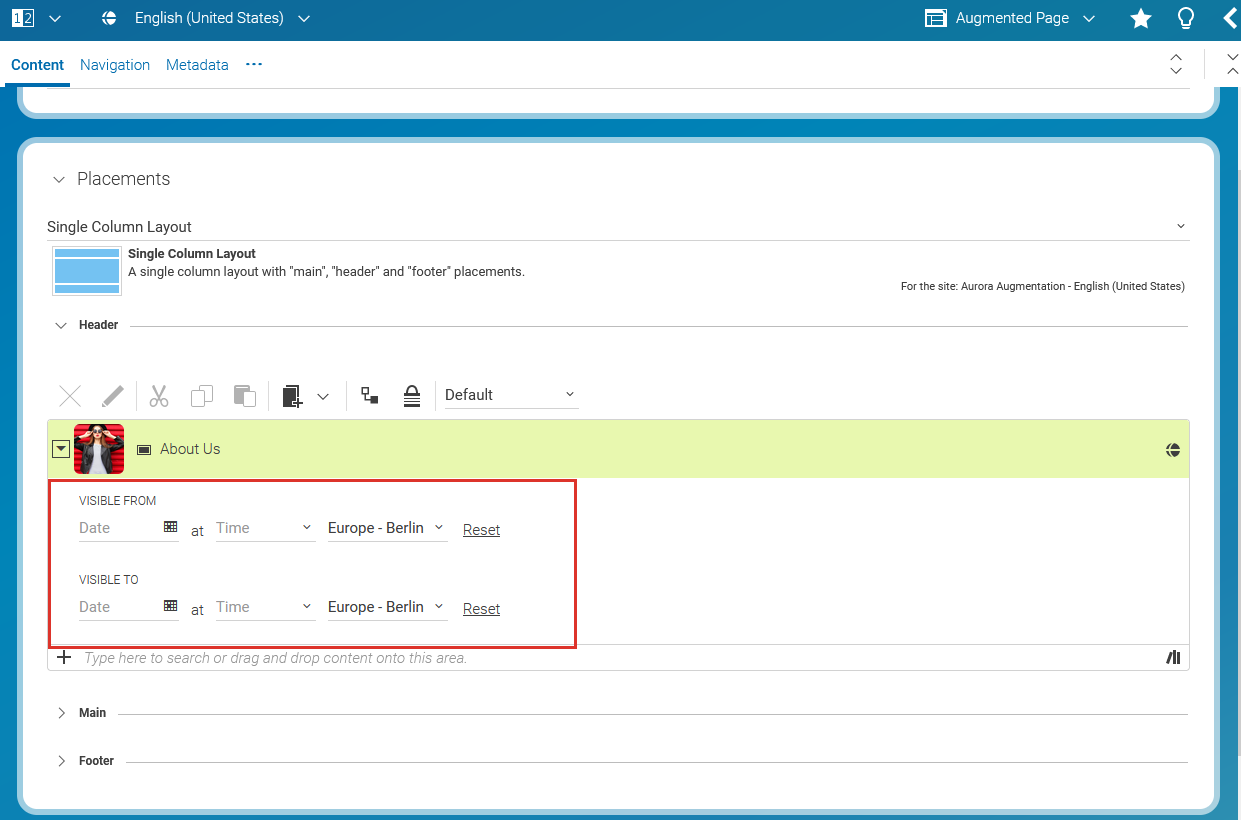The width and height of the screenshot is (1241, 820).
Task: Click the lightbulb icon in the header bar
Action: (x=1185, y=18)
